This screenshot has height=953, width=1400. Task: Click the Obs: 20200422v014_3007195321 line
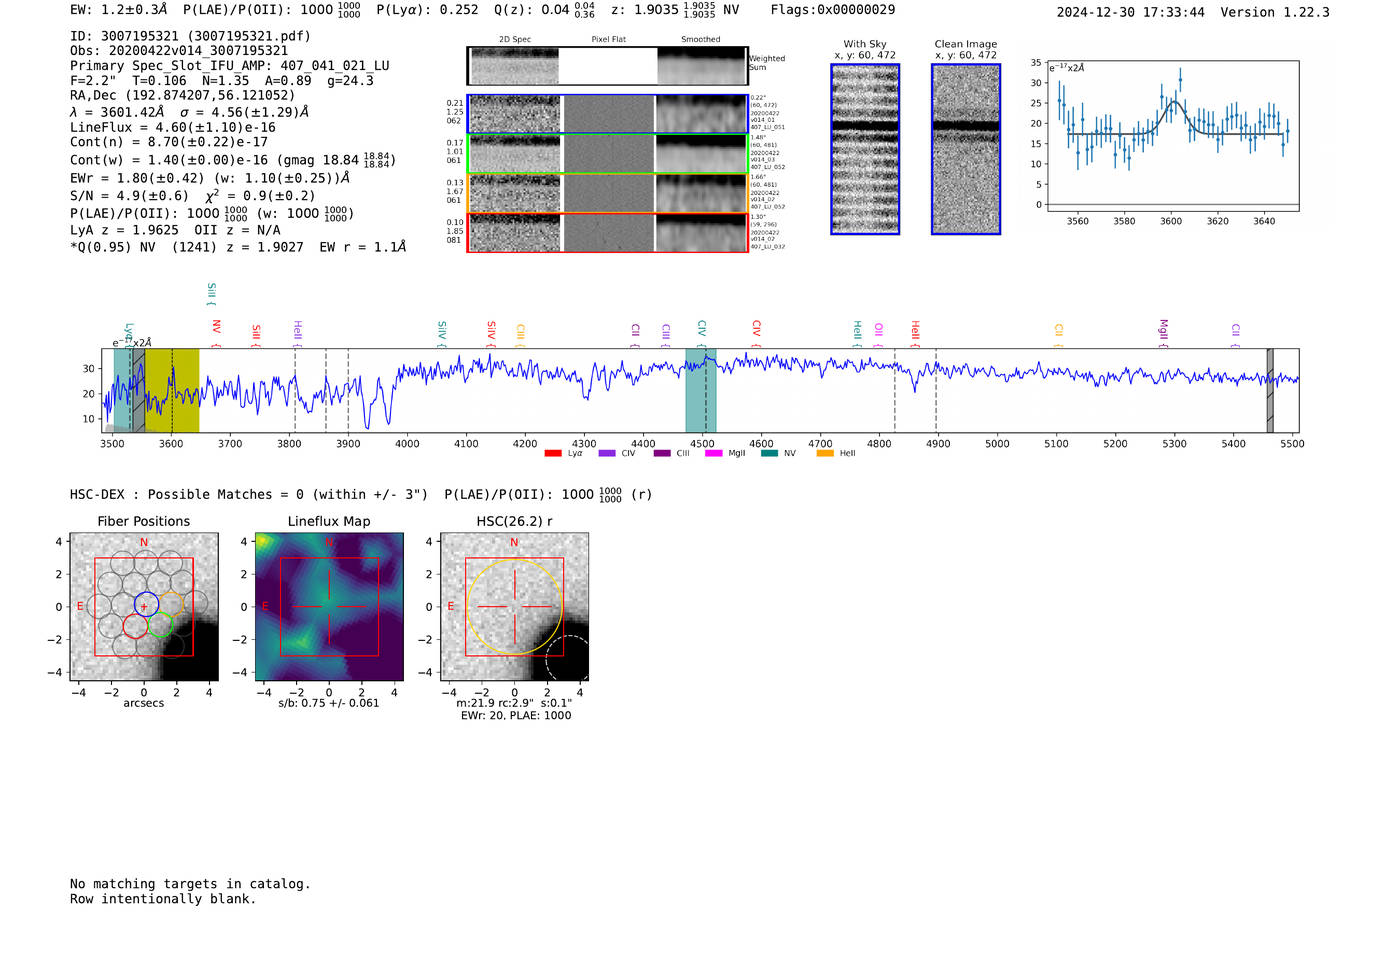[x=179, y=51]
